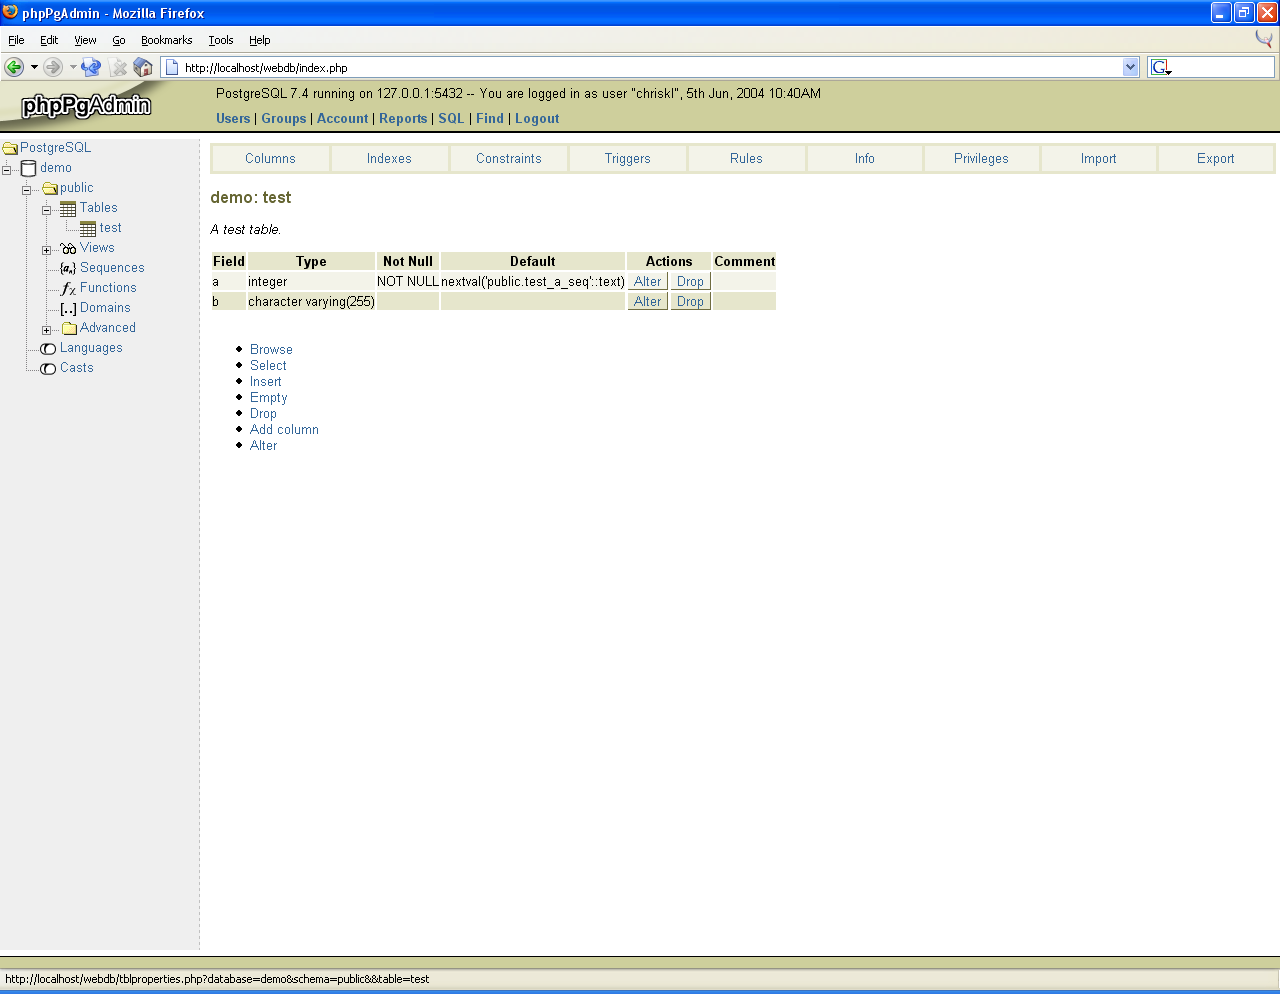Viewport: 1280px width, 994px height.
Task: Click the Insert link below the table
Action: pyautogui.click(x=265, y=381)
